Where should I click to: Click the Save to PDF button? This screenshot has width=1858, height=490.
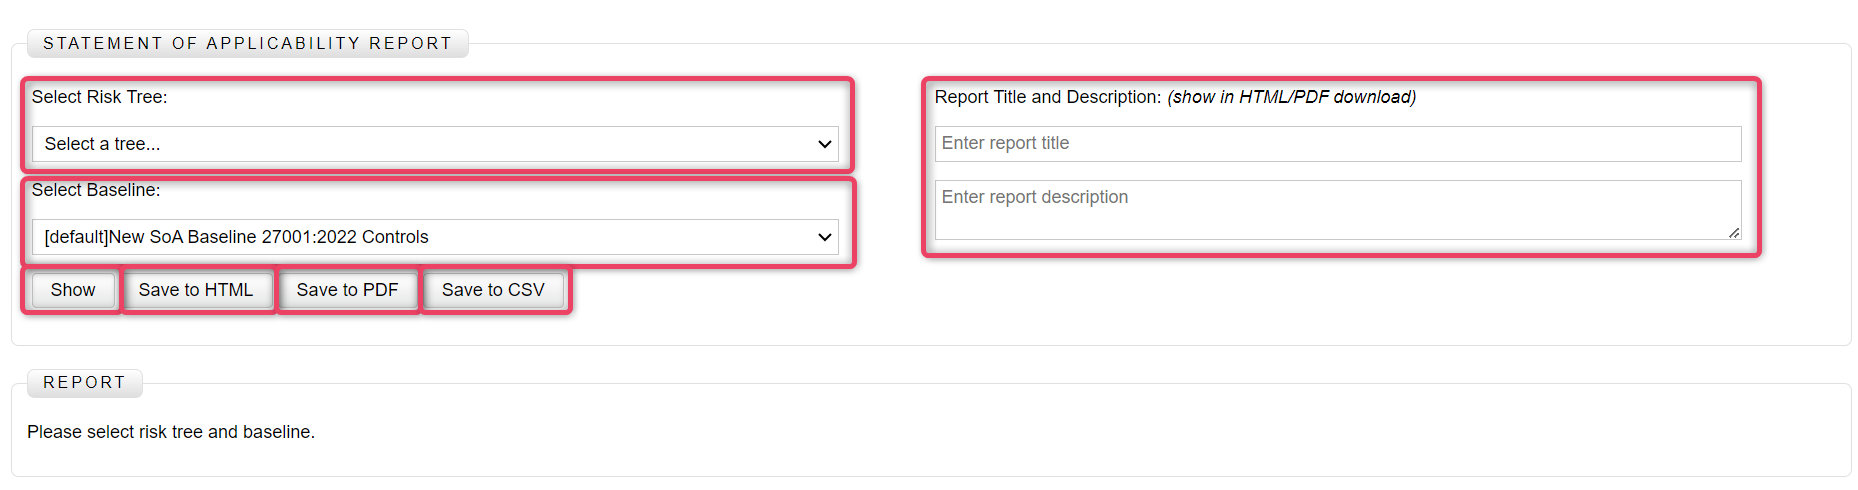point(347,290)
